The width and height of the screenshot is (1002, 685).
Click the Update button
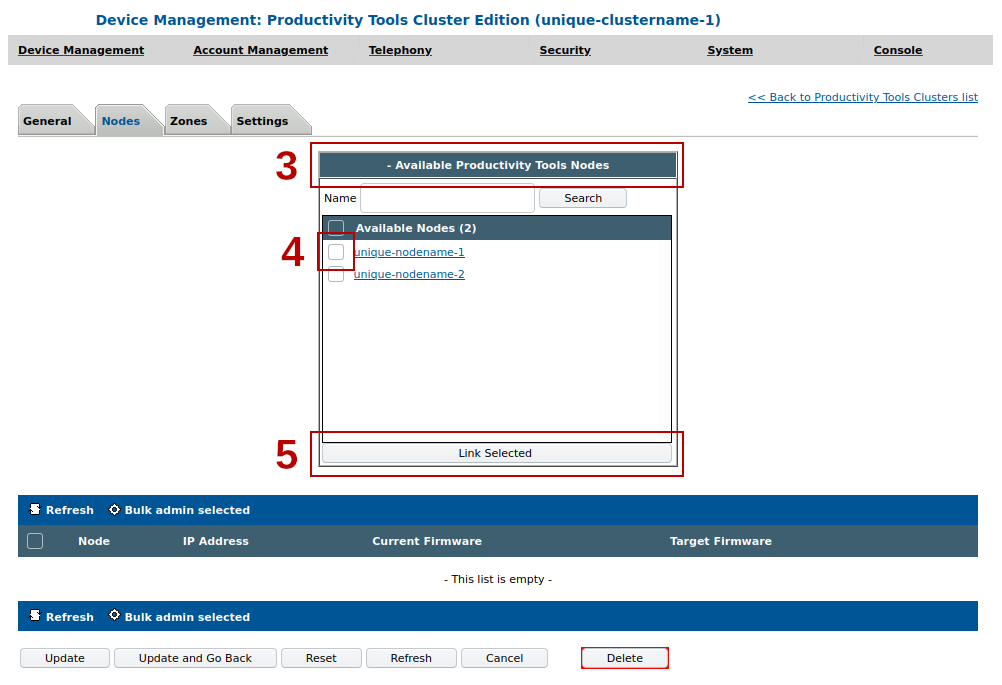coord(65,658)
